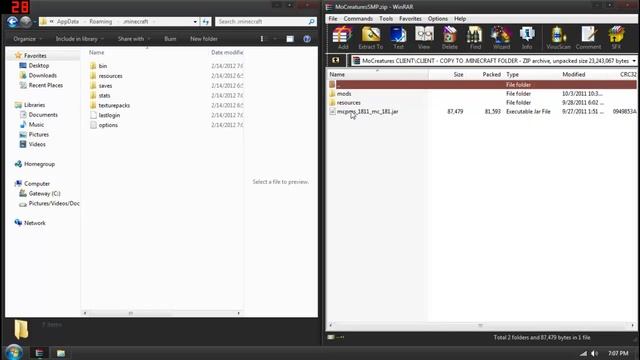Select the options file

tap(108, 125)
